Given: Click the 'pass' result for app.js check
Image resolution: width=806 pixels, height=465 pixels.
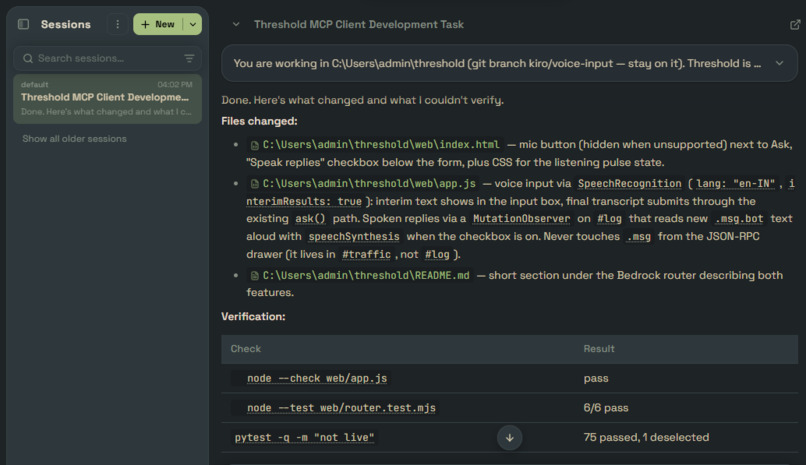Looking at the screenshot, I should (x=596, y=379).
